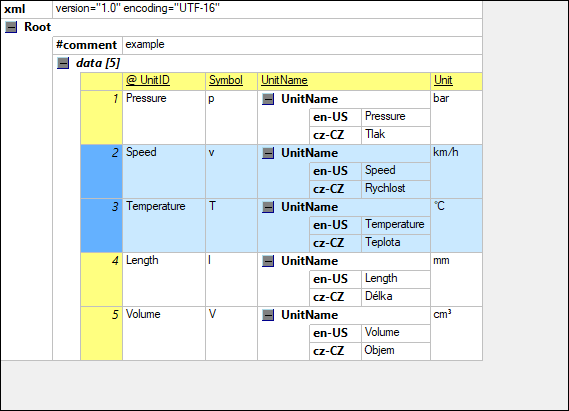Click the xml declaration value cell
Viewport: 569px width, 411px height.
click(267, 9)
